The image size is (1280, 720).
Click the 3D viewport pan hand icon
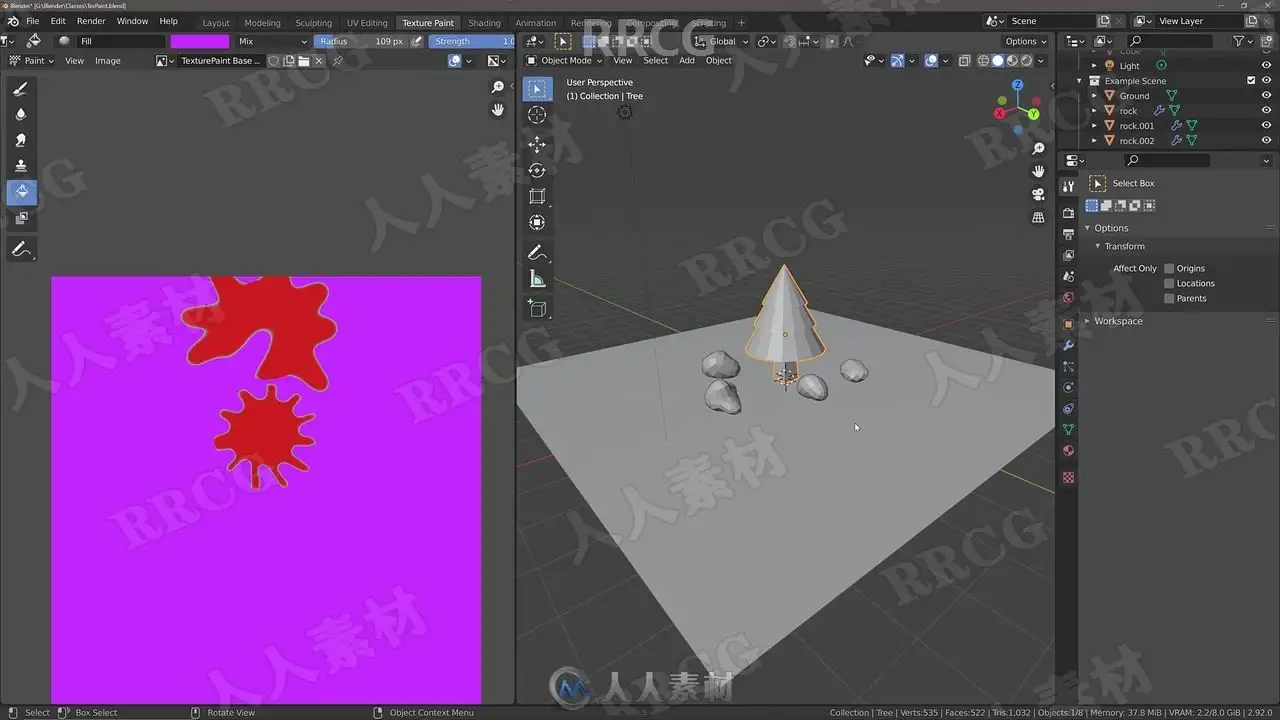tap(1038, 171)
